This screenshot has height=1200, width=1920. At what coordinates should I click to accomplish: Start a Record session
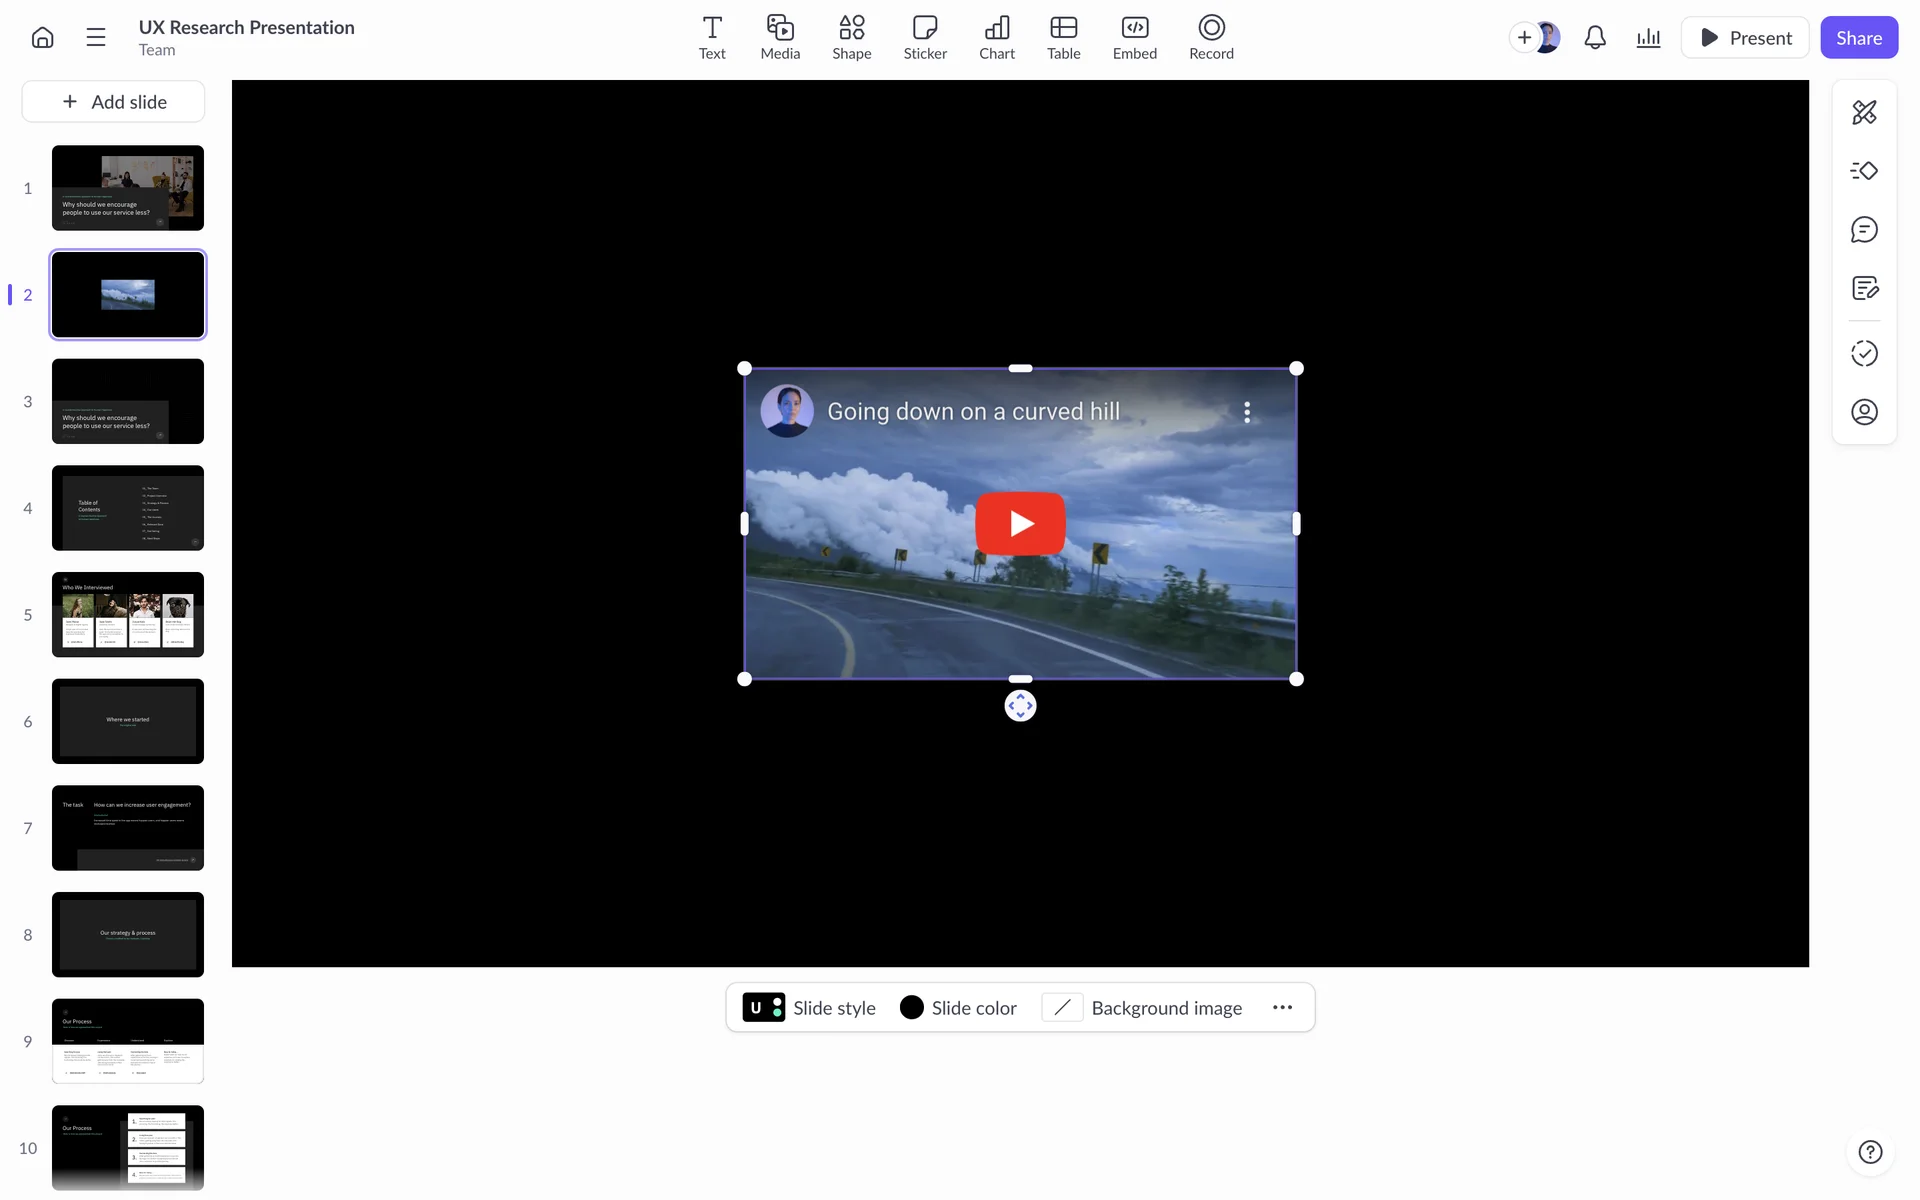[1211, 38]
